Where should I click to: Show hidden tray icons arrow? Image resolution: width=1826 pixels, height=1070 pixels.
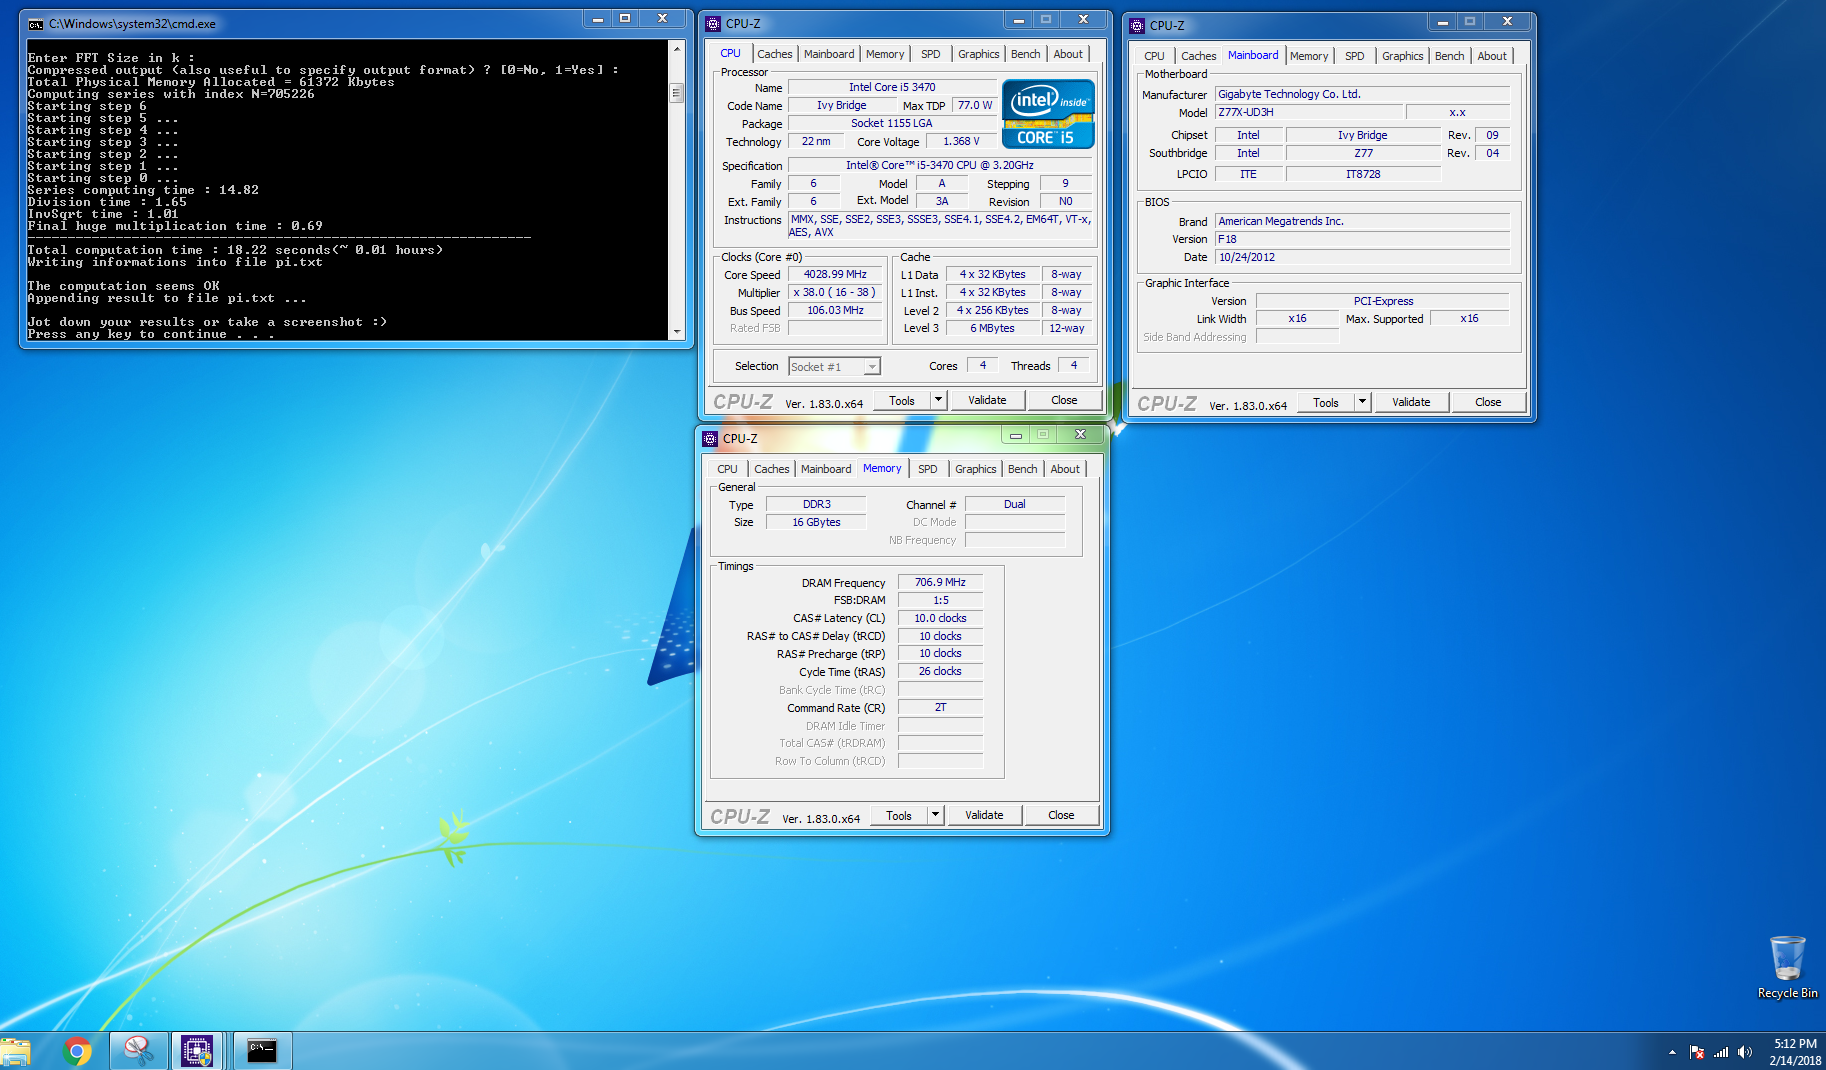(x=1672, y=1052)
